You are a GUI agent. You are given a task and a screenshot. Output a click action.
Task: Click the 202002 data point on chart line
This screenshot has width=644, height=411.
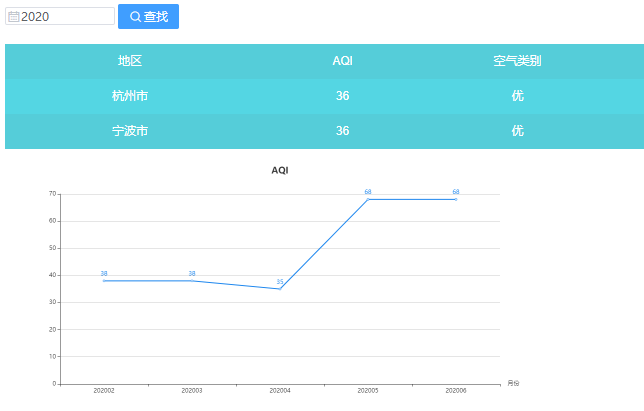tap(104, 281)
